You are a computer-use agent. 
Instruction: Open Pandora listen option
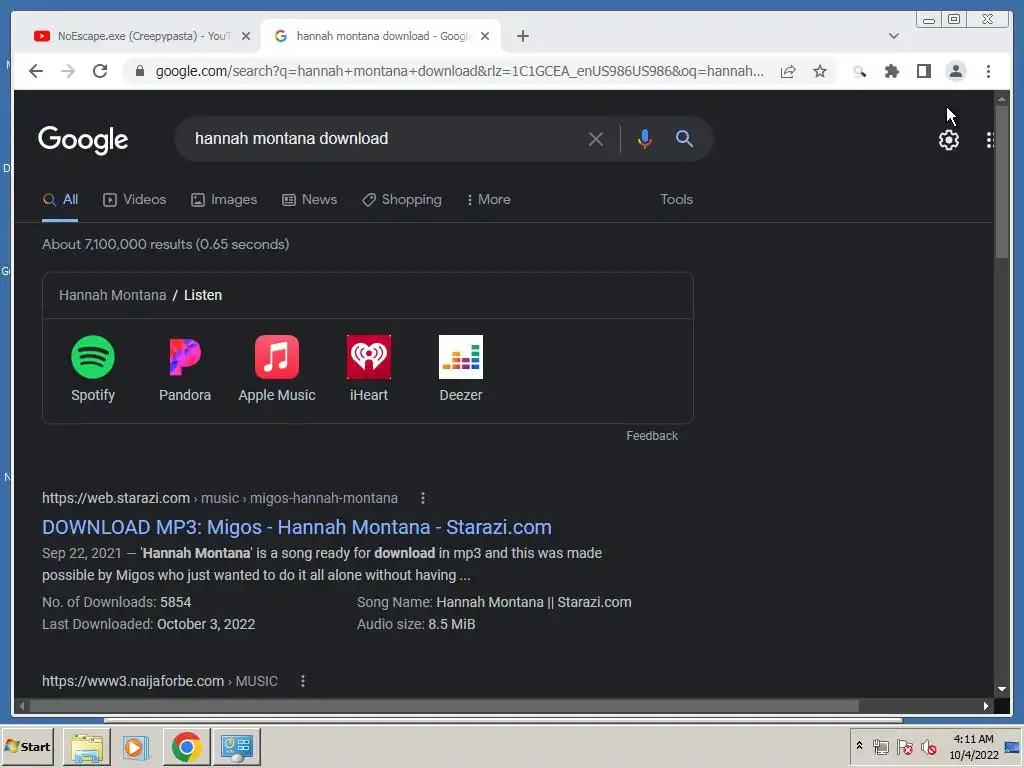click(x=185, y=369)
